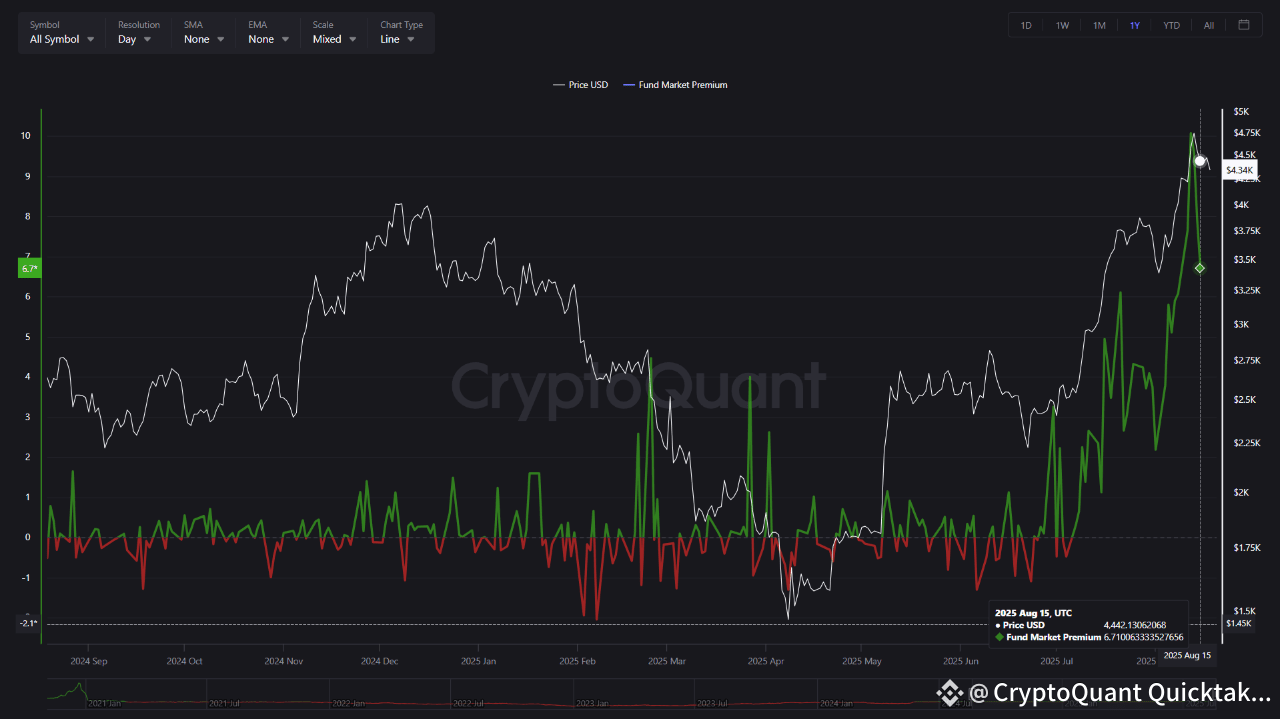Toggle Fund Market Premium legend series
The height and width of the screenshot is (719, 1280).
675,85
